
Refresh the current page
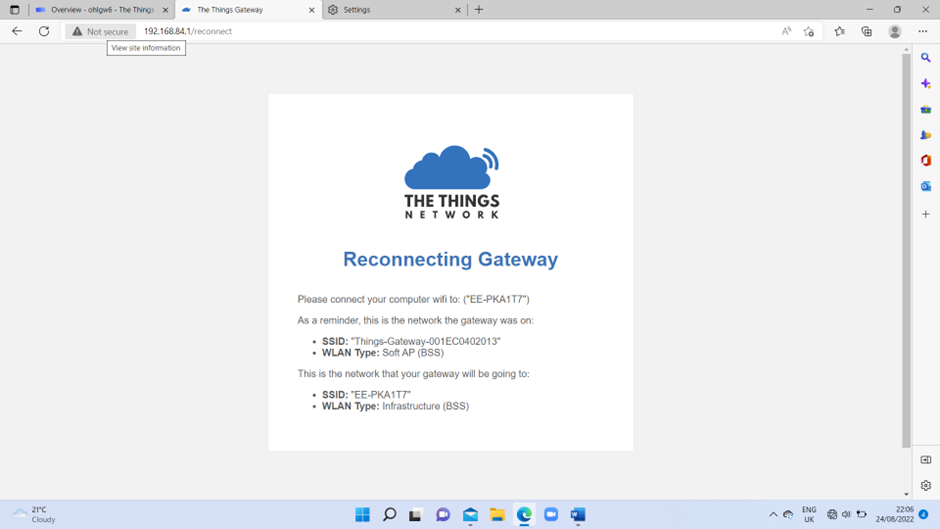pyautogui.click(x=44, y=32)
